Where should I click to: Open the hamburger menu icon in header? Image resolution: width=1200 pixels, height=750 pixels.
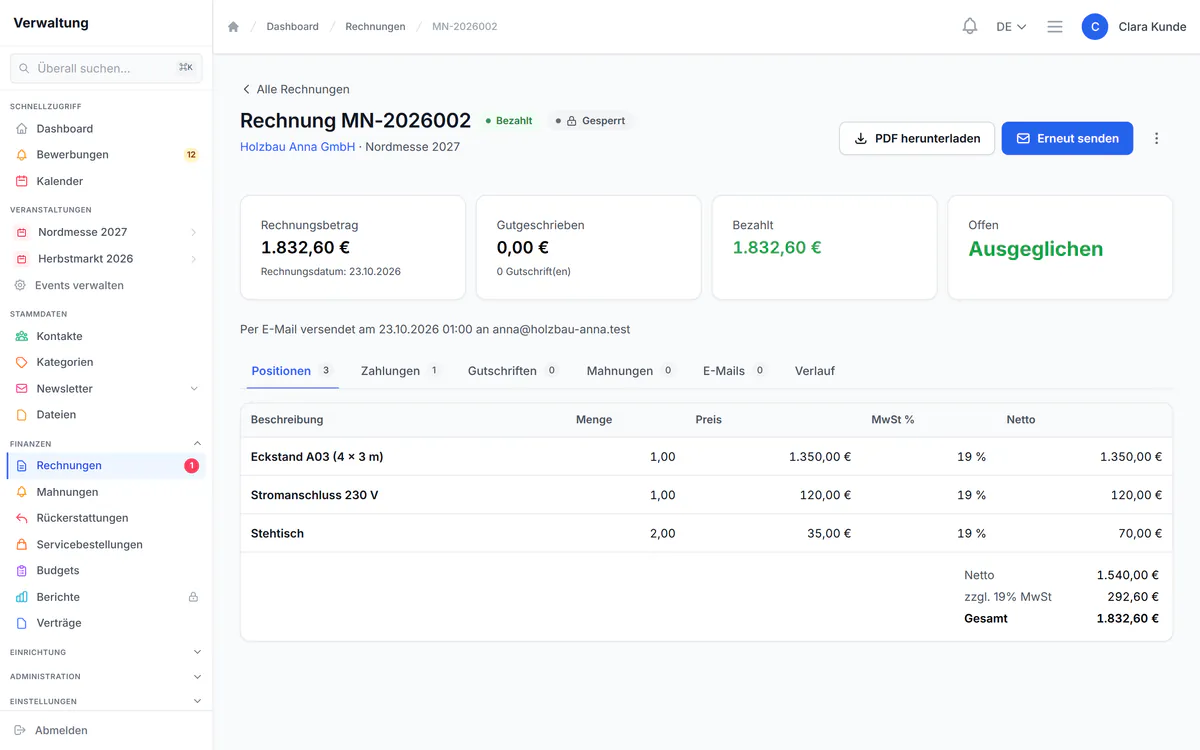coord(1055,27)
